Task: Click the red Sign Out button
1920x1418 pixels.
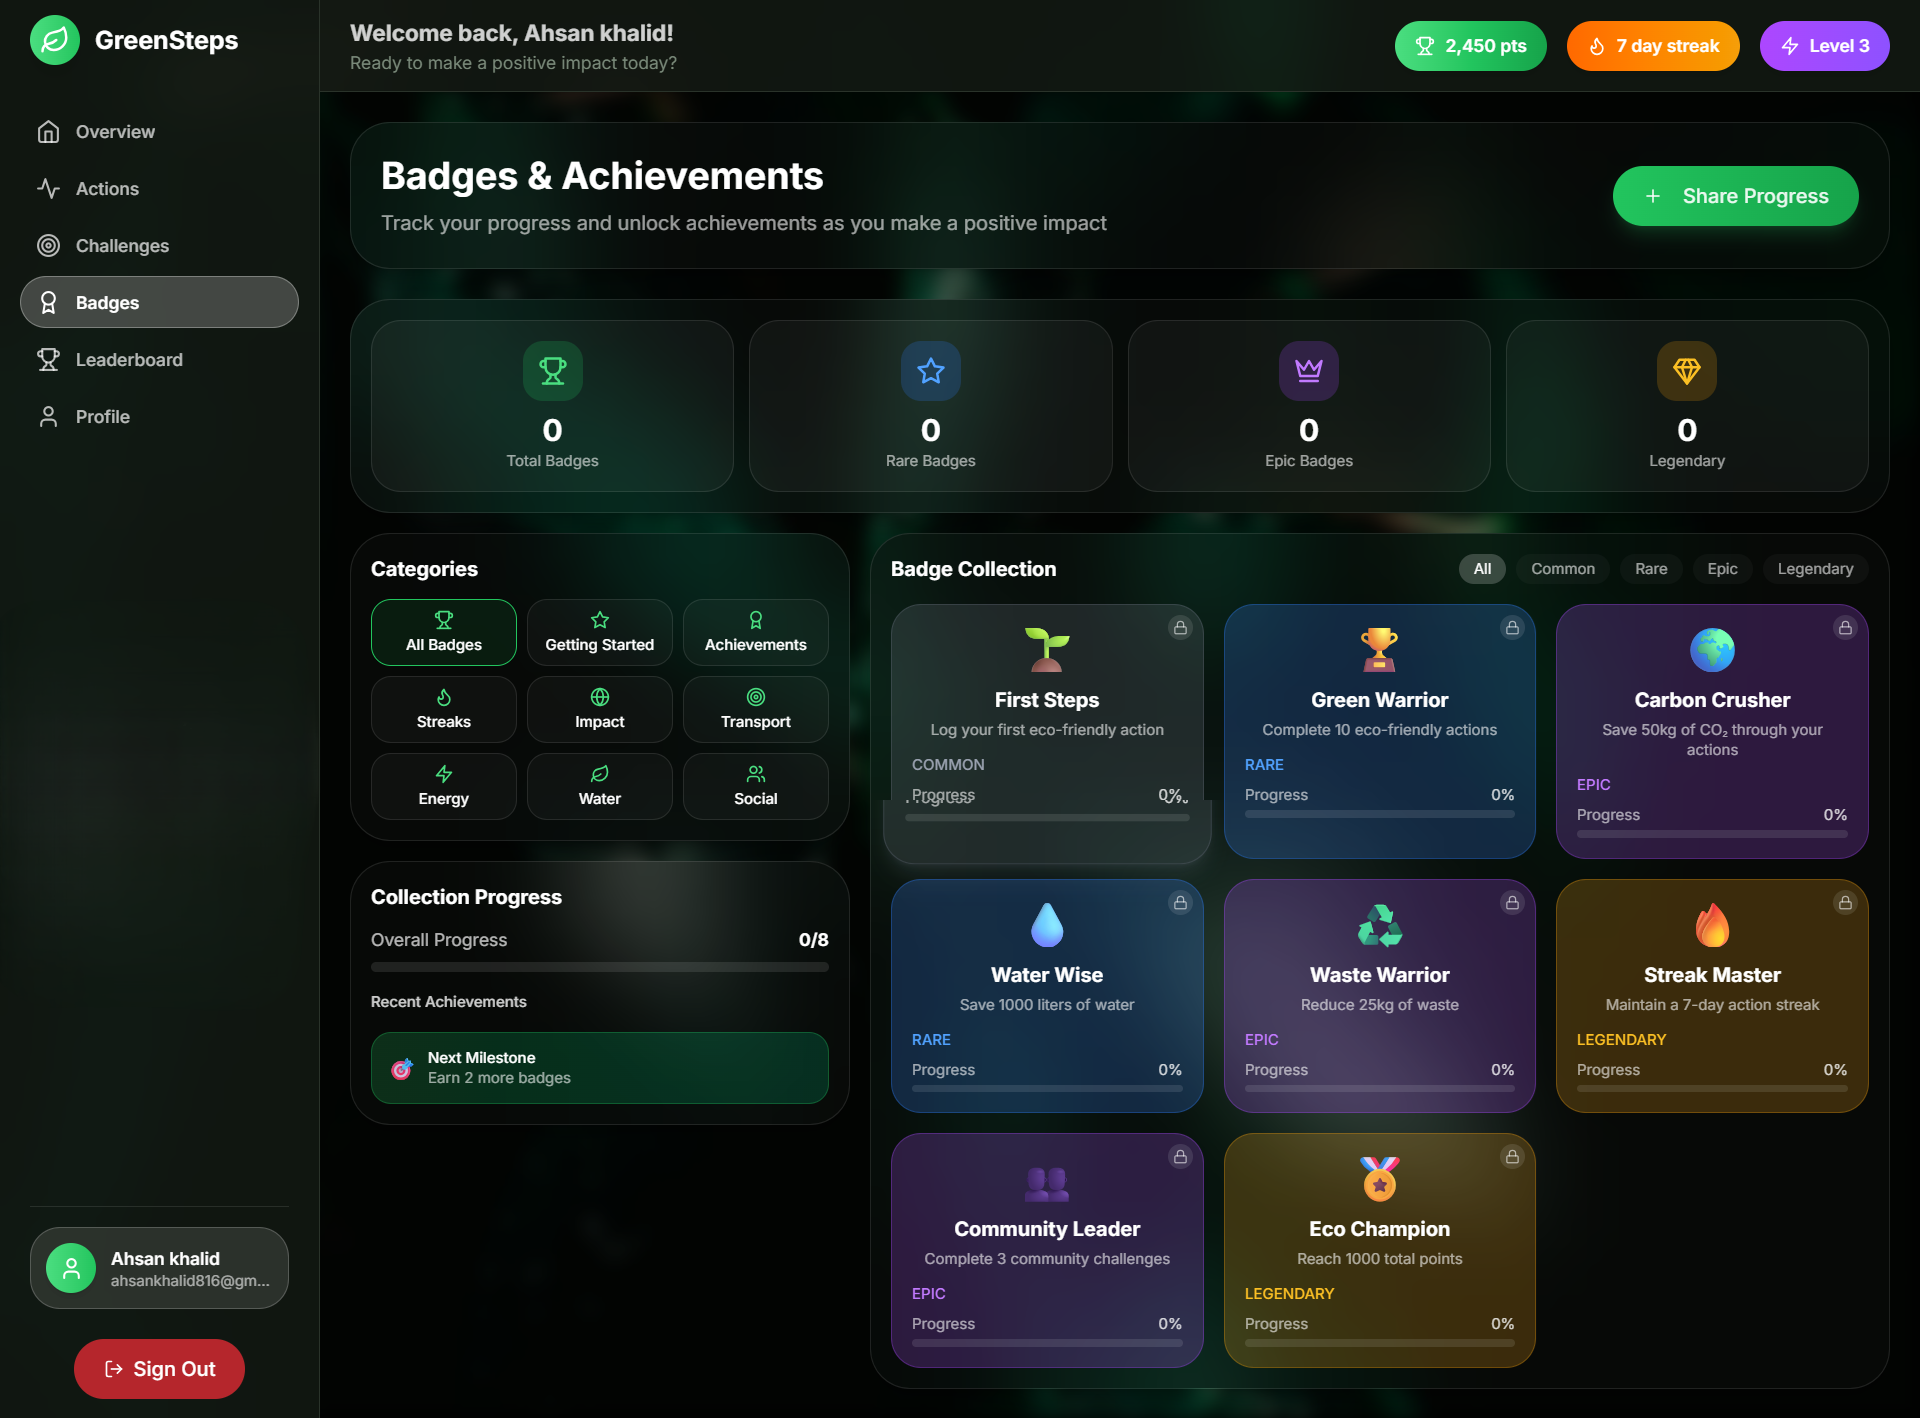Action: [x=159, y=1369]
